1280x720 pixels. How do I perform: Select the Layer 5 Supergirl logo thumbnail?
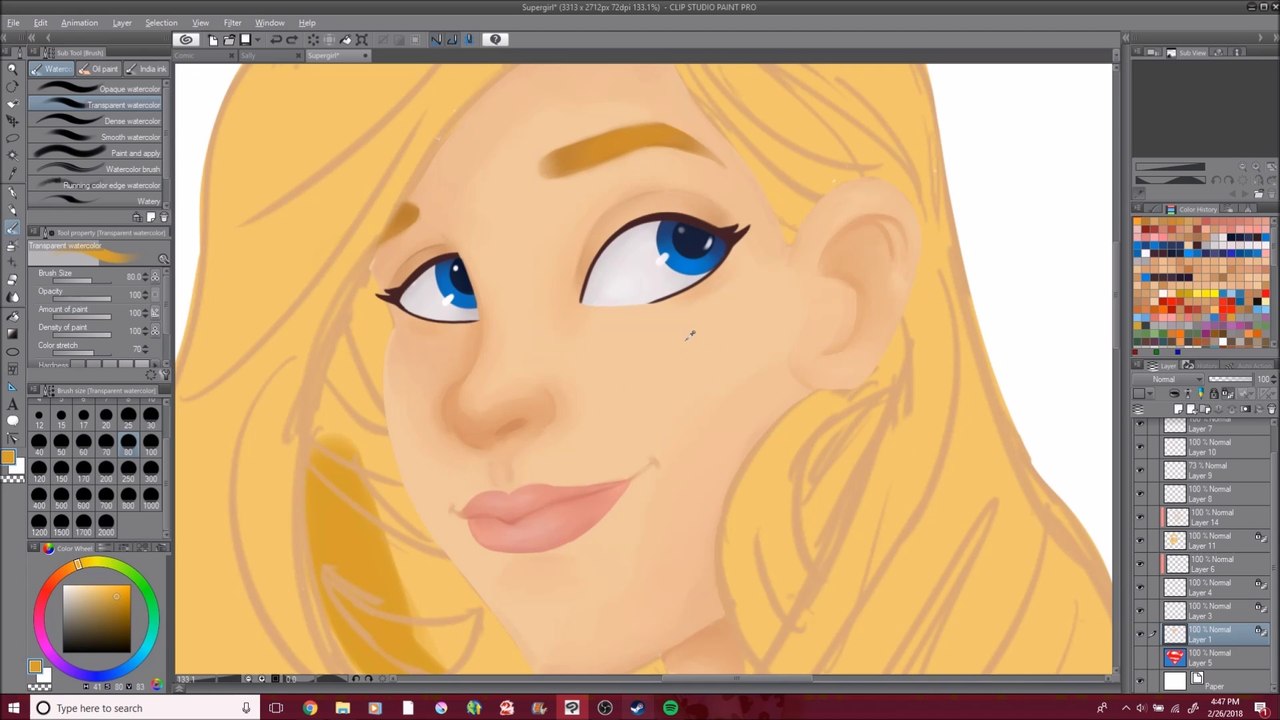coord(1175,657)
